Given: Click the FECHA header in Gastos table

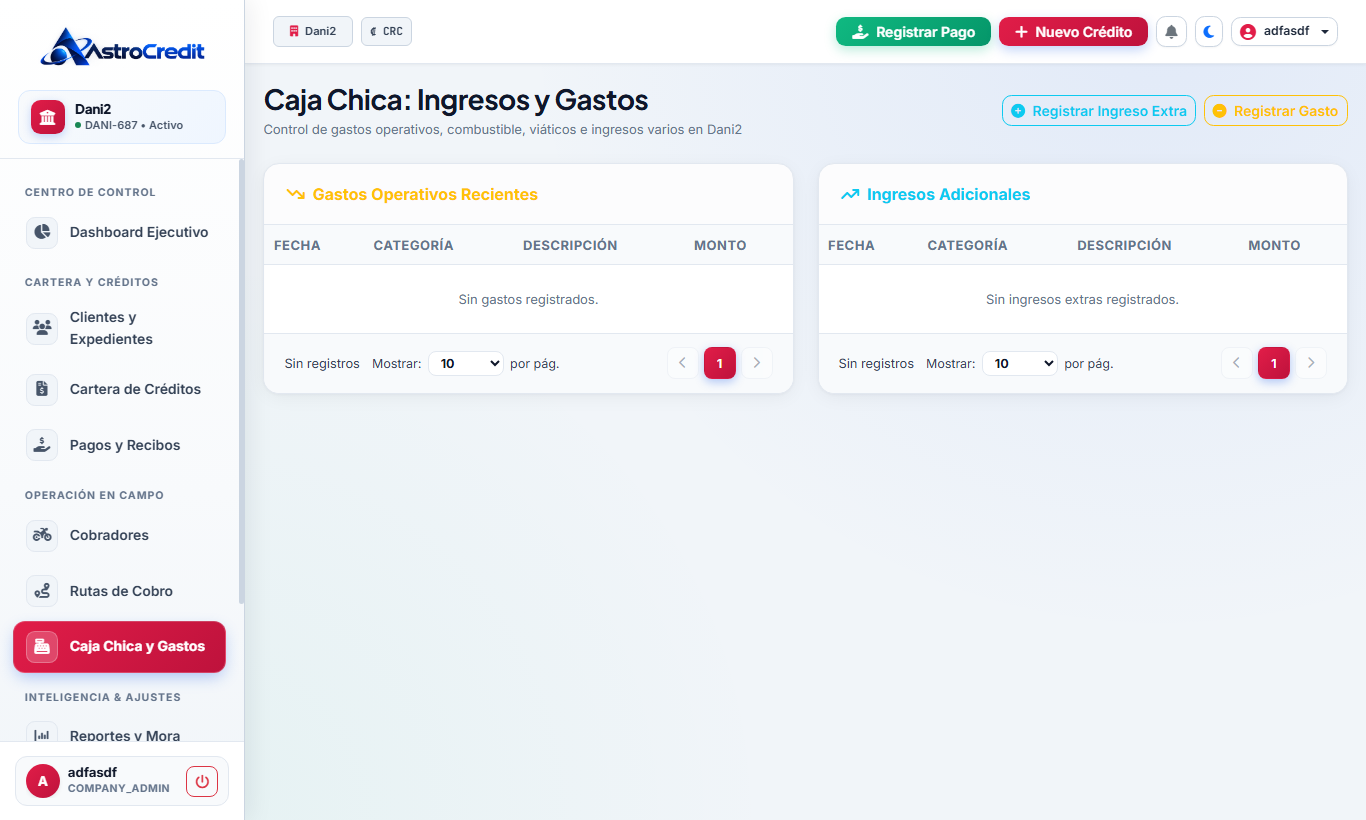Looking at the screenshot, I should click(x=297, y=245).
